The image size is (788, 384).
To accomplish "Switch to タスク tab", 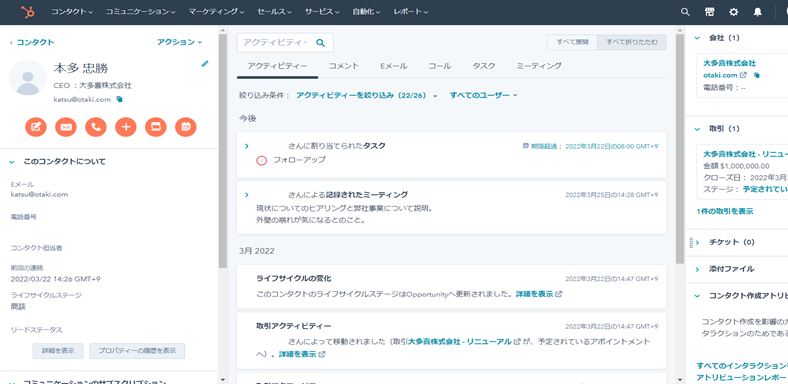I will coord(484,66).
